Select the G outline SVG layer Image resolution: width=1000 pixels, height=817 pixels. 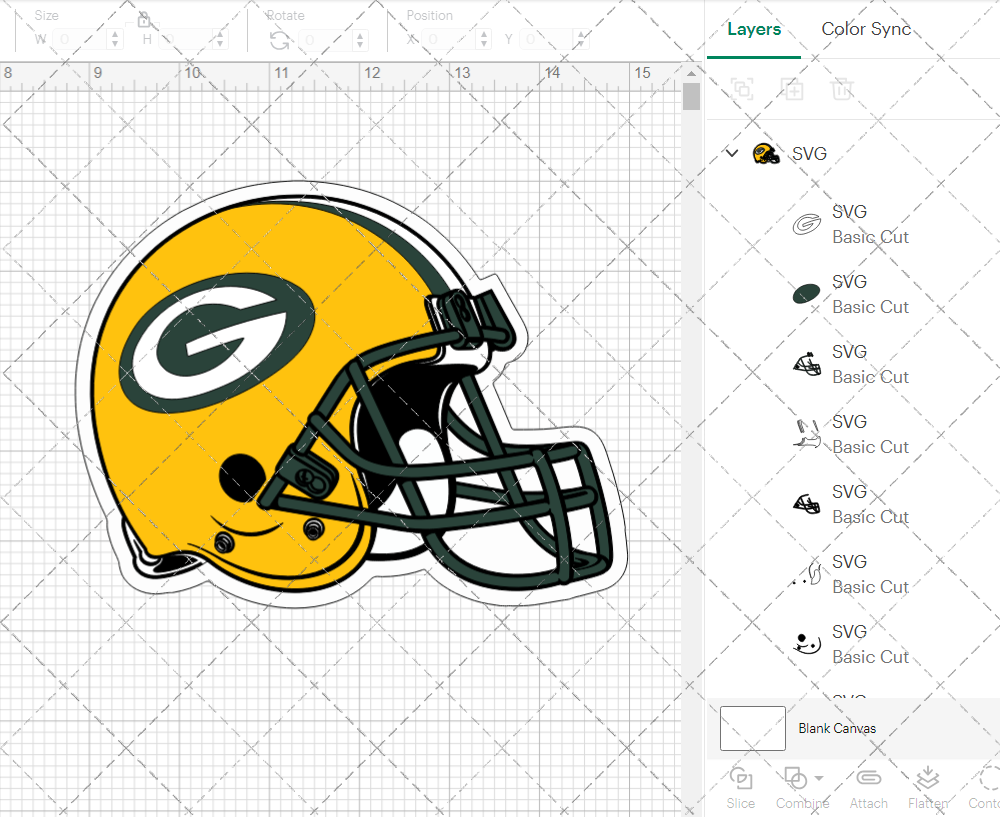point(852,224)
